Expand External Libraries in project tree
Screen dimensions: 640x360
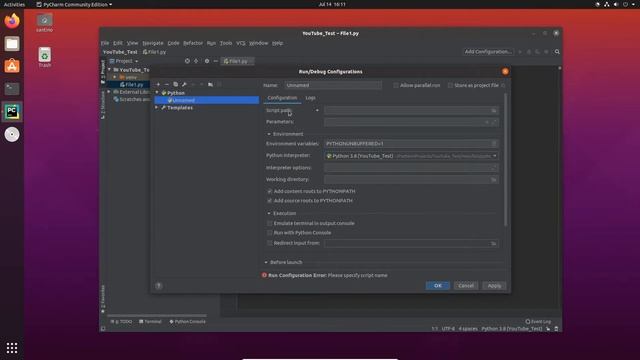click(x=109, y=92)
